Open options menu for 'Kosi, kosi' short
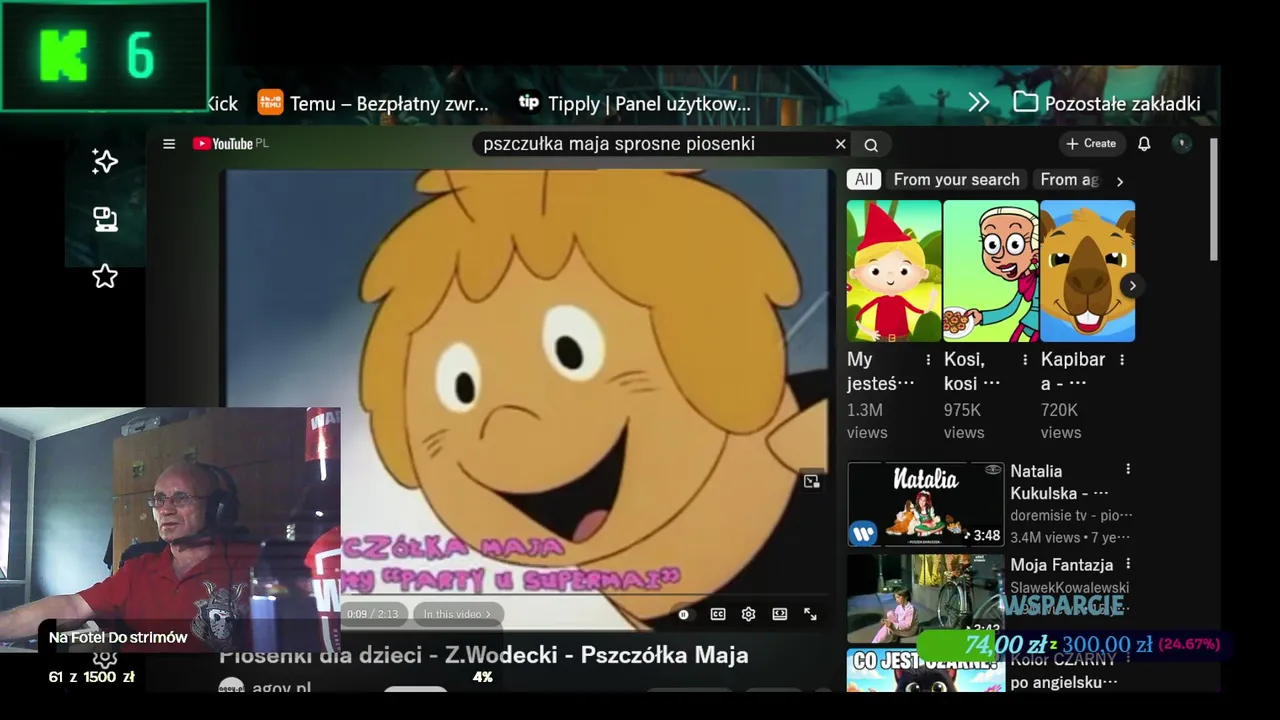Image resolution: width=1280 pixels, height=720 pixels. coord(1025,360)
